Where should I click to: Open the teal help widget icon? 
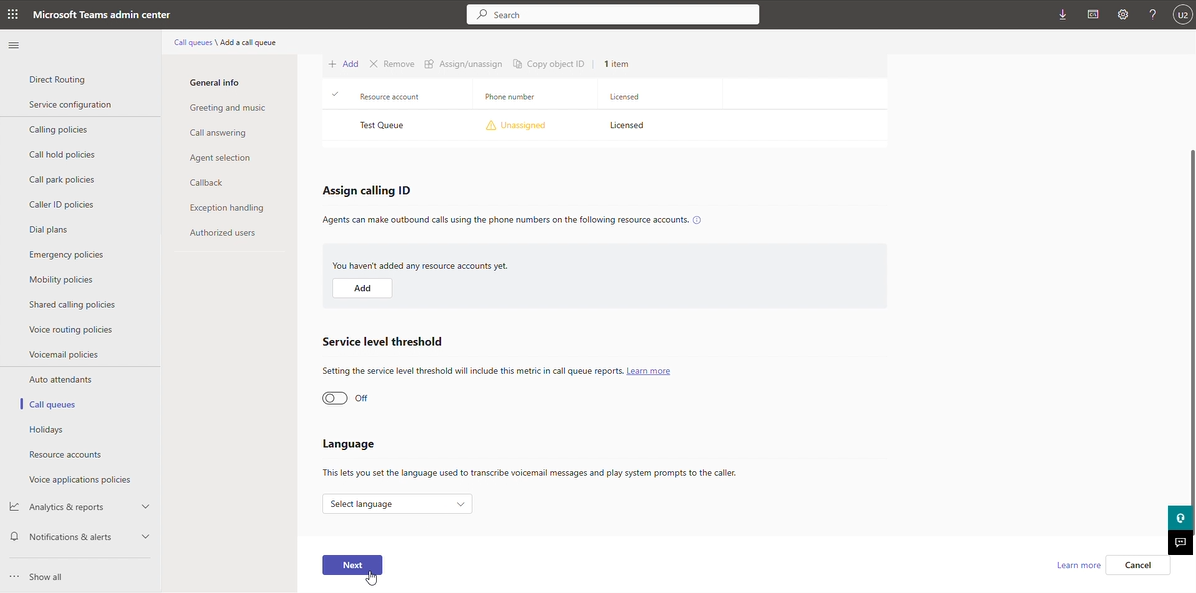tap(1180, 518)
